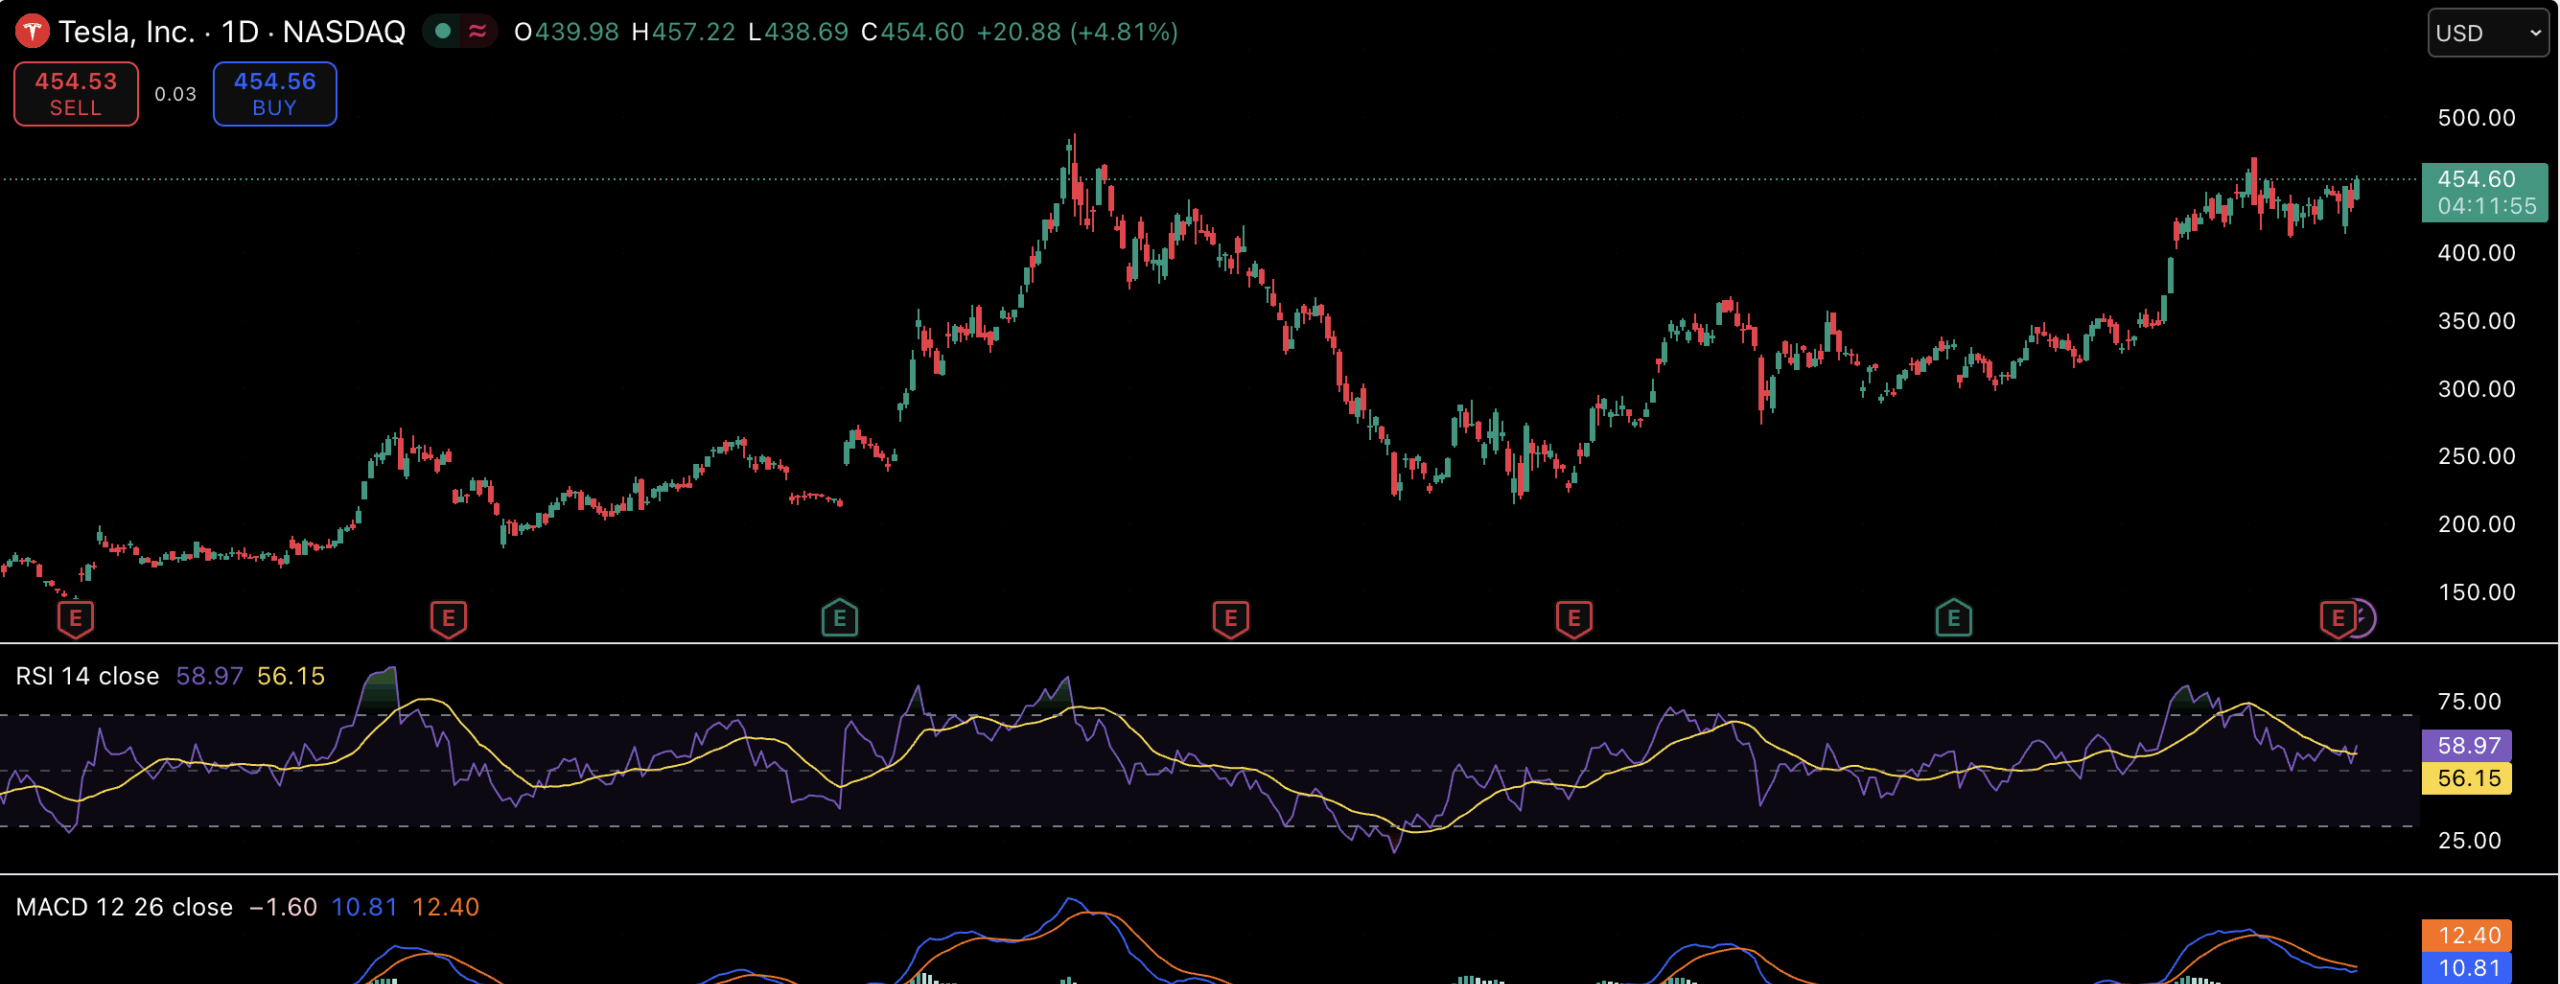This screenshot has height=984, width=2560.
Task: Click the green market open status dot
Action: click(443, 32)
